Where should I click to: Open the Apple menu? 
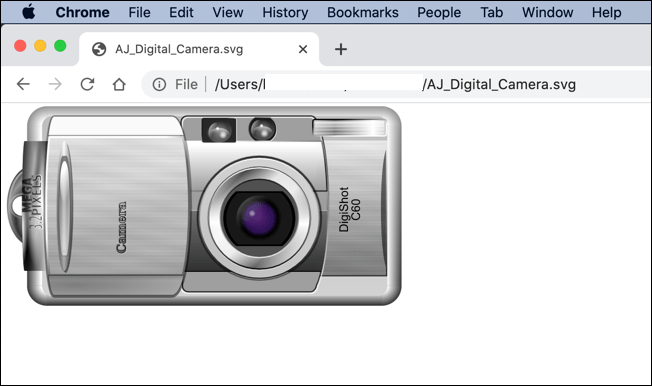[x=28, y=12]
